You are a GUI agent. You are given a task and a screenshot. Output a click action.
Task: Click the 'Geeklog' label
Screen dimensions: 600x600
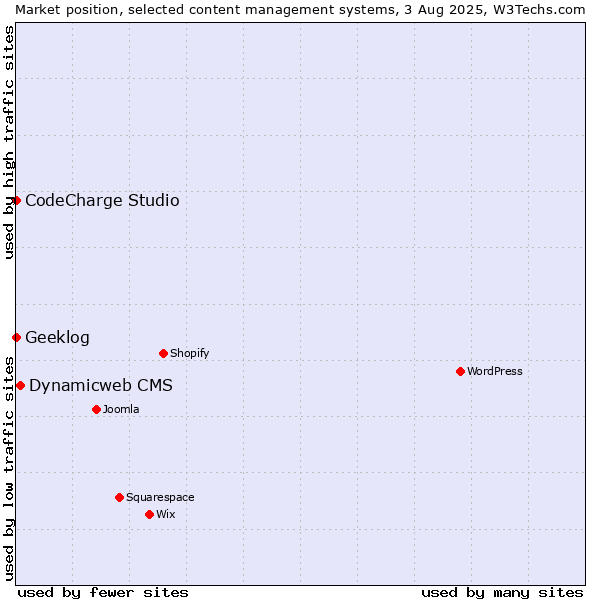click(x=57, y=338)
